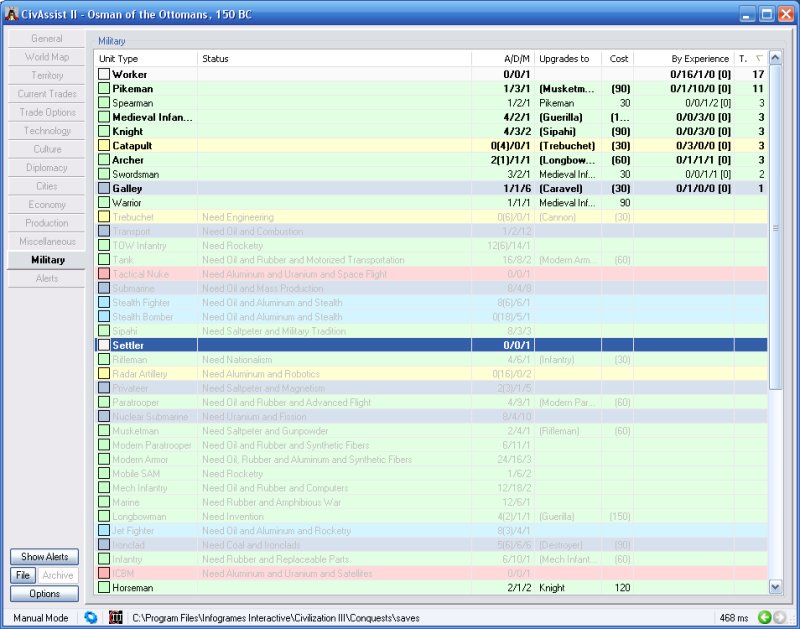This screenshot has height=629, width=800.
Task: Open the Culture tab
Action: coord(46,149)
